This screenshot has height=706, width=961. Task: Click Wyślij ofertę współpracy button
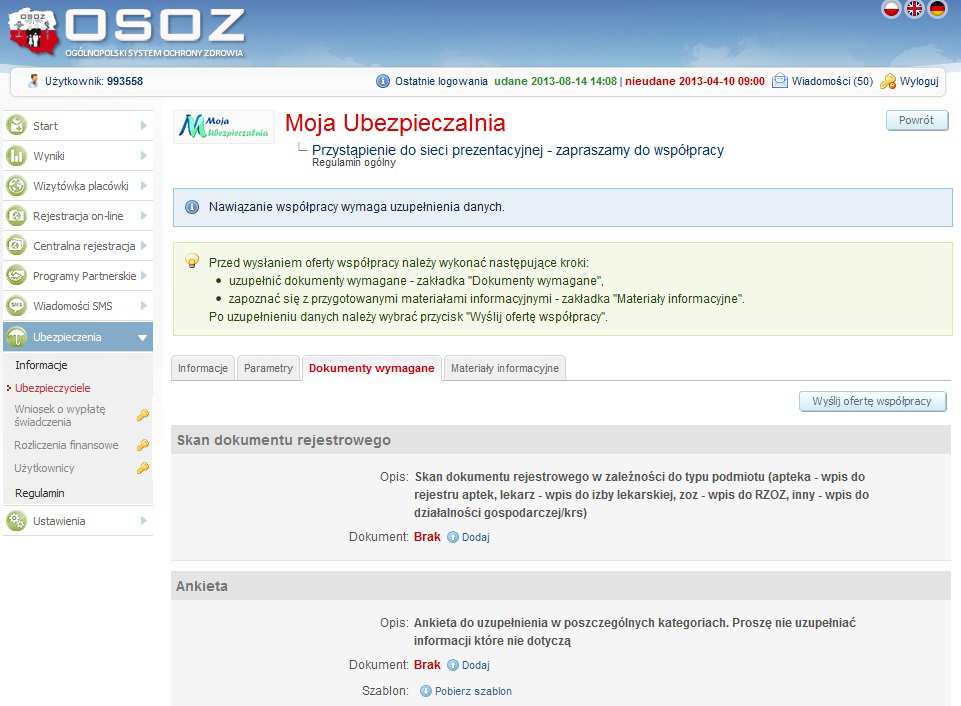[872, 401]
